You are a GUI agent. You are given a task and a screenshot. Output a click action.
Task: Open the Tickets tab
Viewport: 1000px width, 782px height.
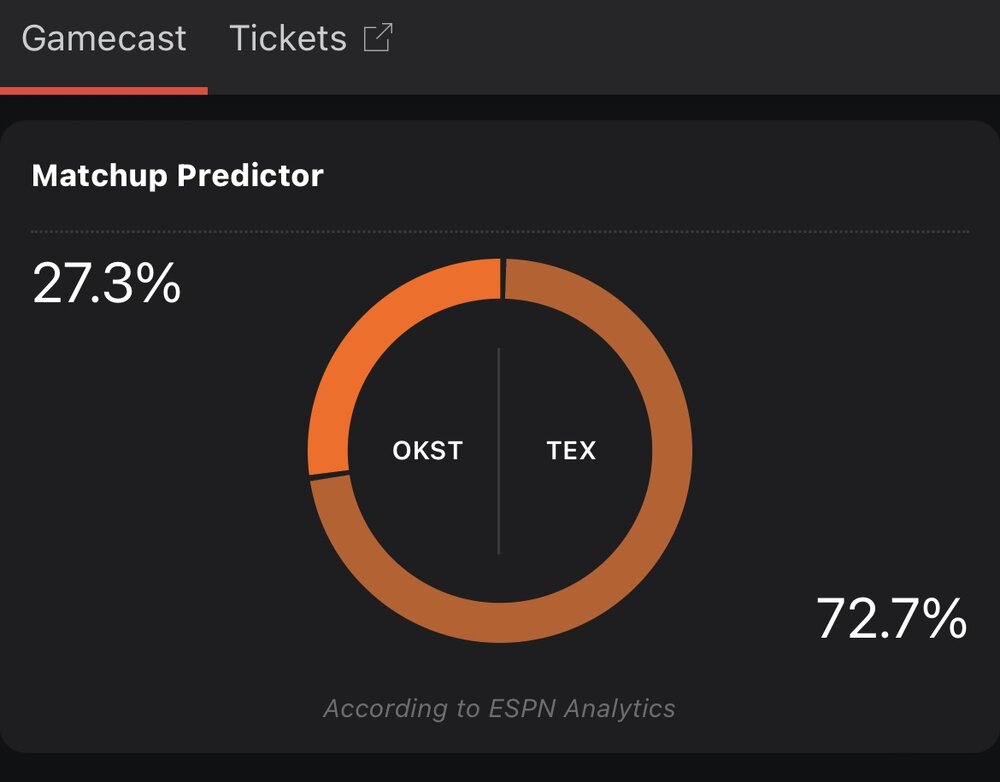[288, 38]
